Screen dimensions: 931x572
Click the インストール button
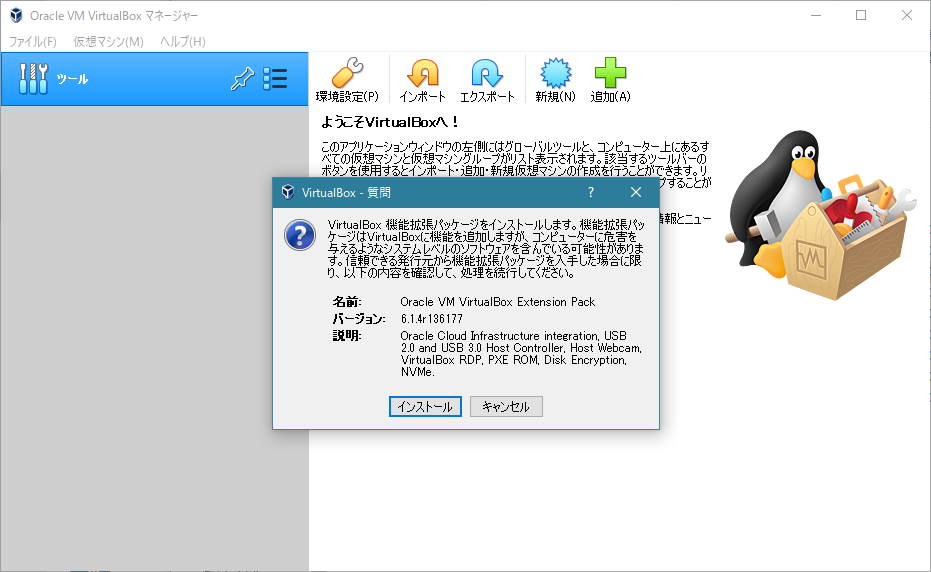(425, 406)
